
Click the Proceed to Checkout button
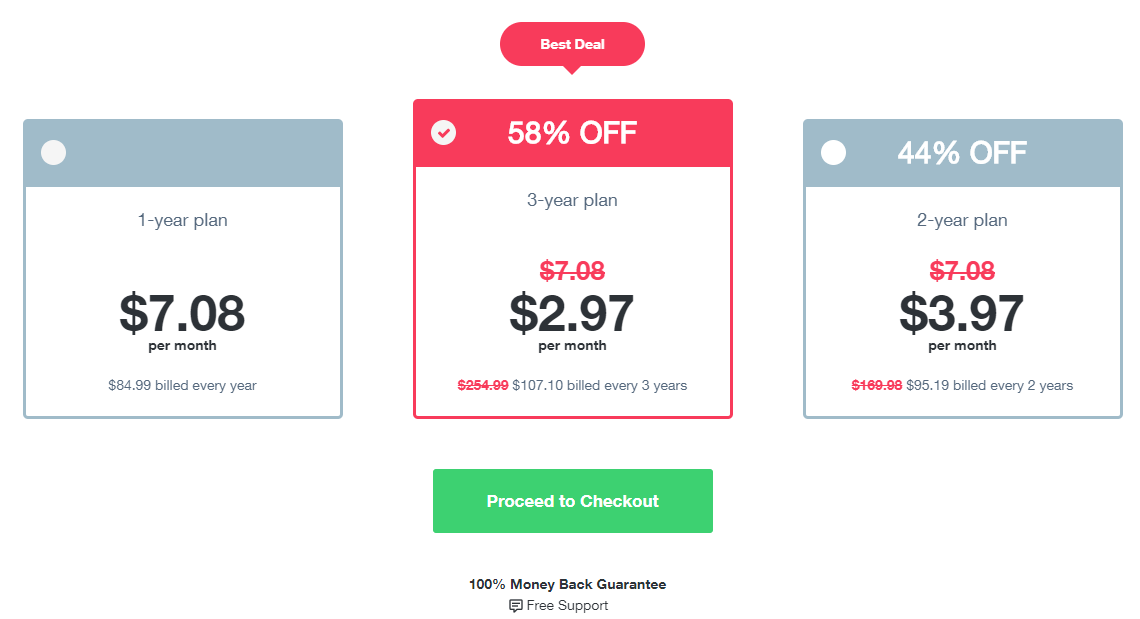pyautogui.click(x=573, y=501)
